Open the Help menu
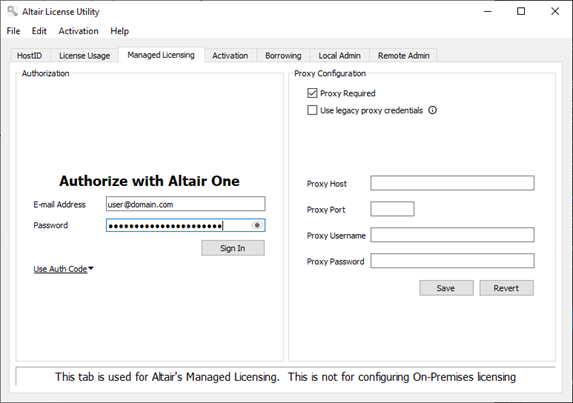573x403 pixels. [x=119, y=31]
